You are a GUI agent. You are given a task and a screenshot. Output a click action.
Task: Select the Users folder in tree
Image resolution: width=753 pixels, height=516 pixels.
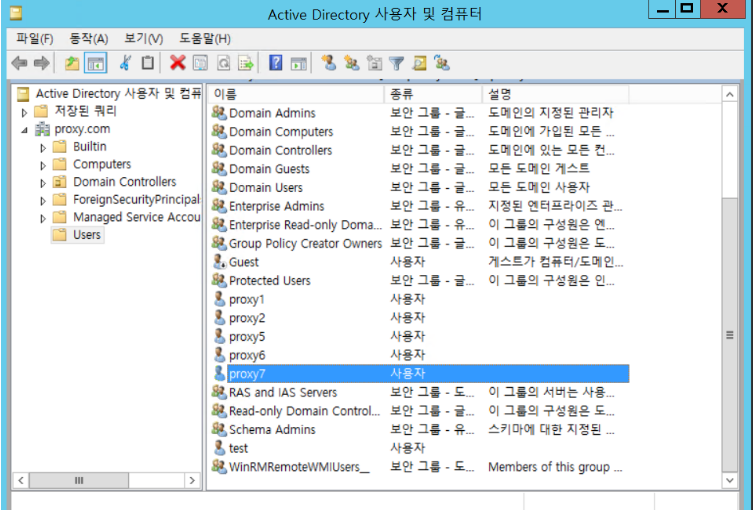tap(77, 235)
